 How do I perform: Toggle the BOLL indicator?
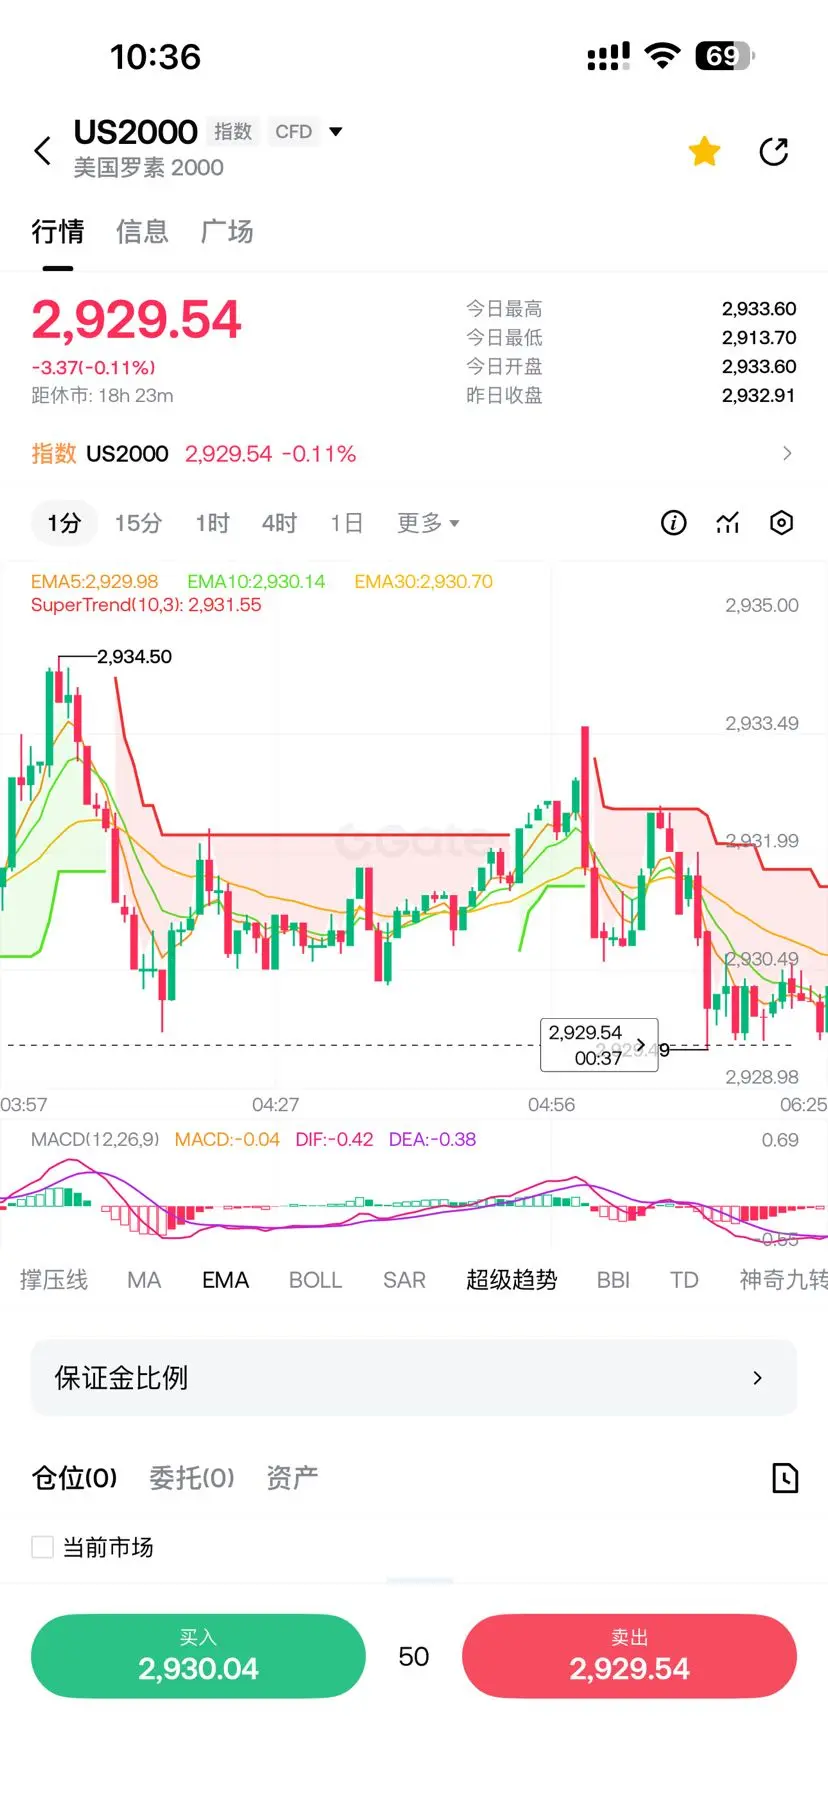pyautogui.click(x=315, y=1280)
